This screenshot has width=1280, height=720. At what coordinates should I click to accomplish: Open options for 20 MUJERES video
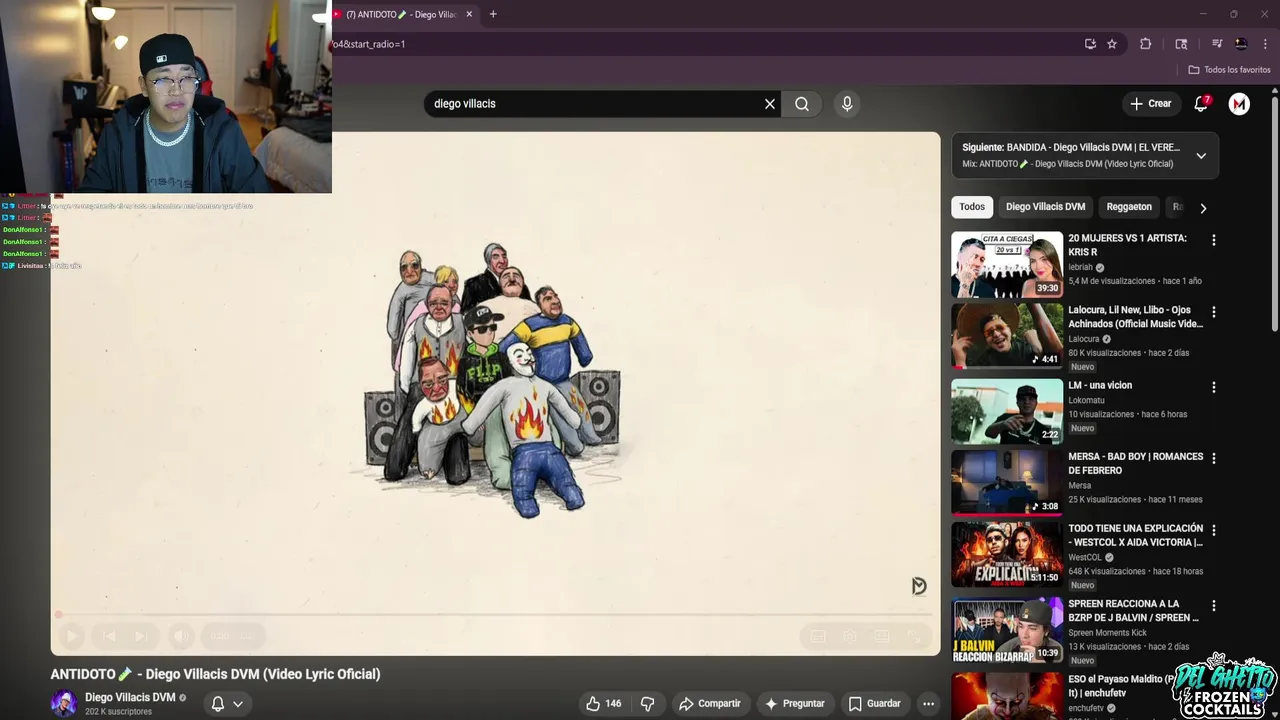1214,240
